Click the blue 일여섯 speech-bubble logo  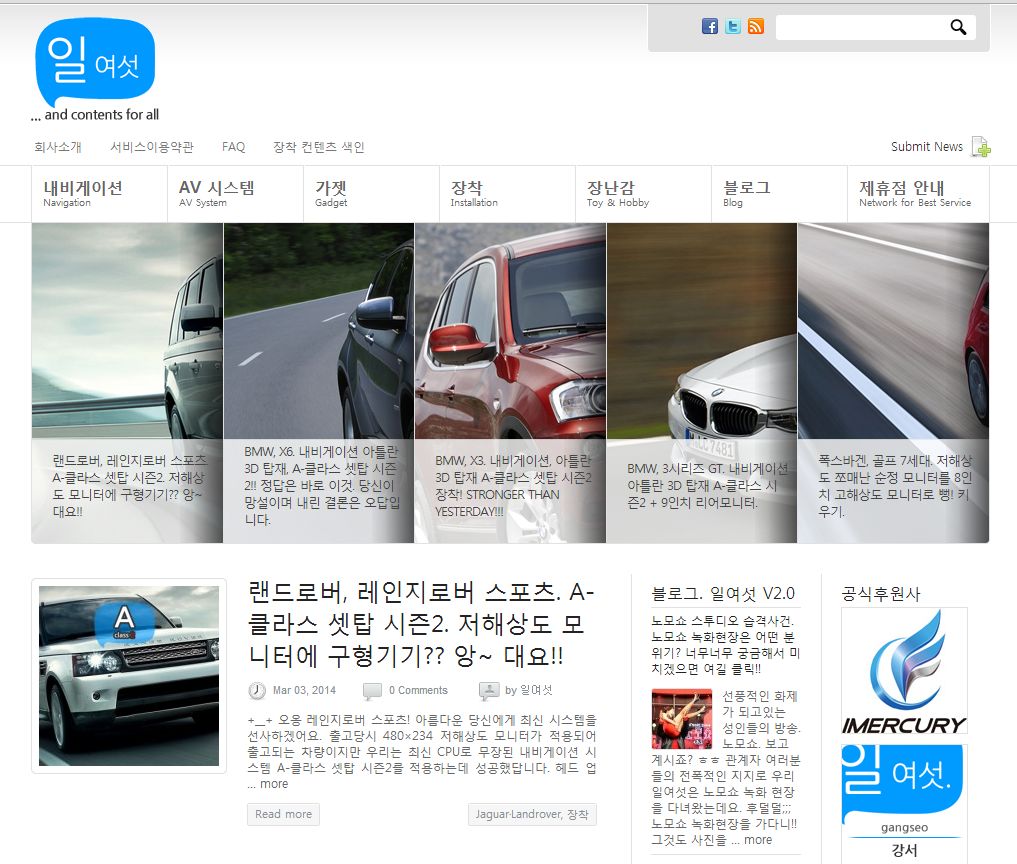[95, 61]
